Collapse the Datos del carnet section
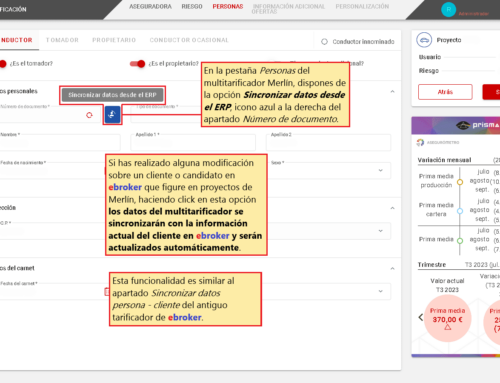 pos(392,268)
